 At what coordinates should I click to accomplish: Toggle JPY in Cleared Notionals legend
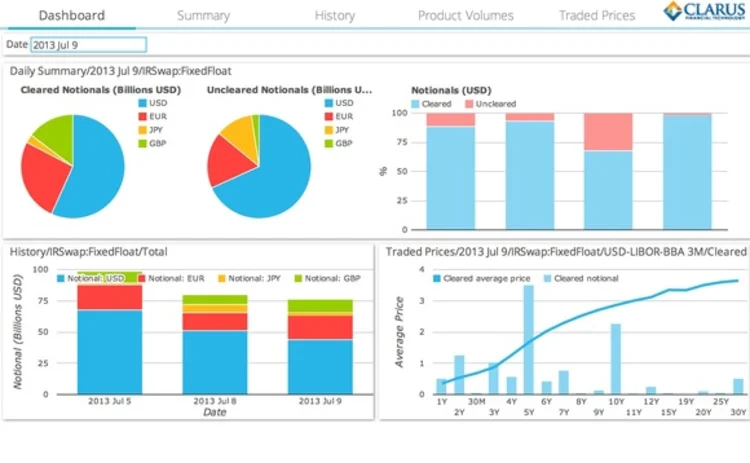tap(151, 130)
